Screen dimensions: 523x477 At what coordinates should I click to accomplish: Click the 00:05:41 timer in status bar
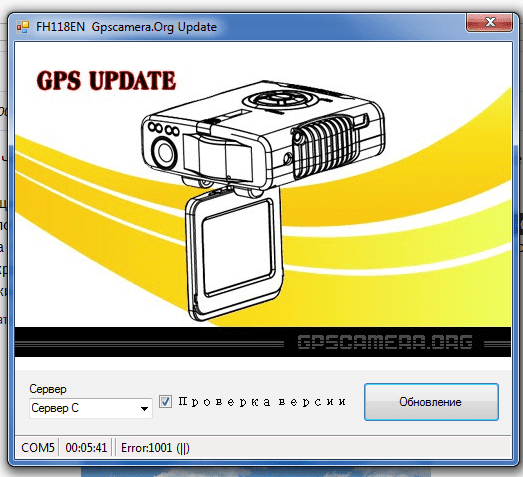click(86, 448)
